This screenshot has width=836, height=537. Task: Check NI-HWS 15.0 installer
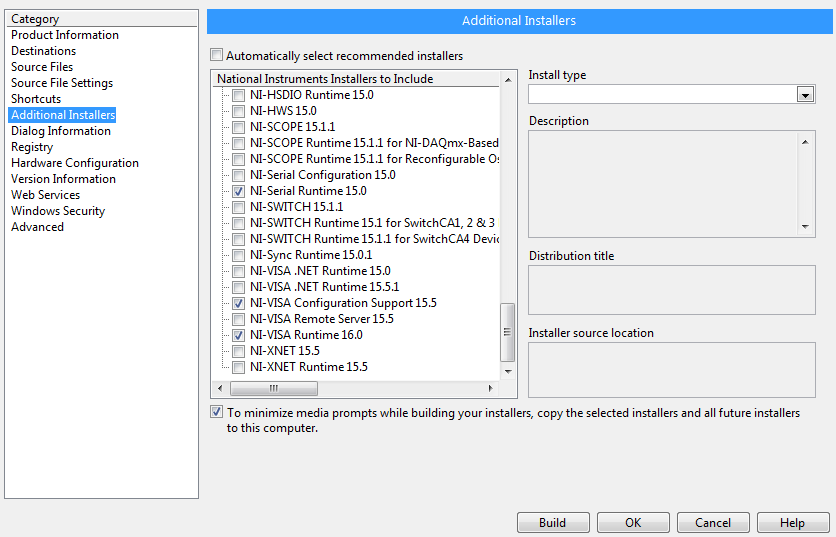[238, 111]
